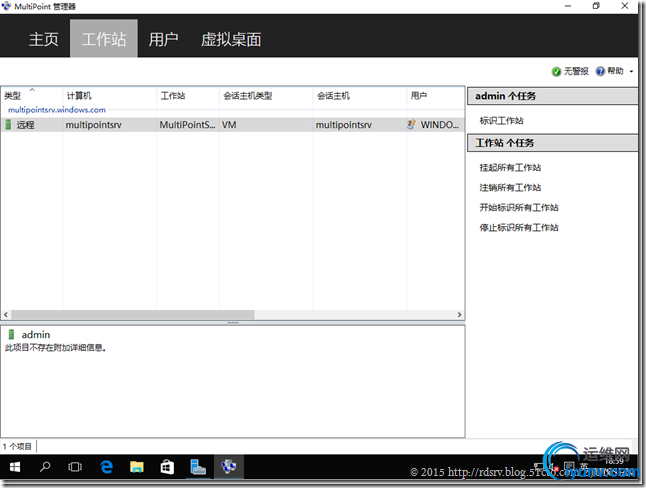Screen dimensions: 646x488
Task: Click the horizontal scrollbar thumb
Action: [x=133, y=314]
